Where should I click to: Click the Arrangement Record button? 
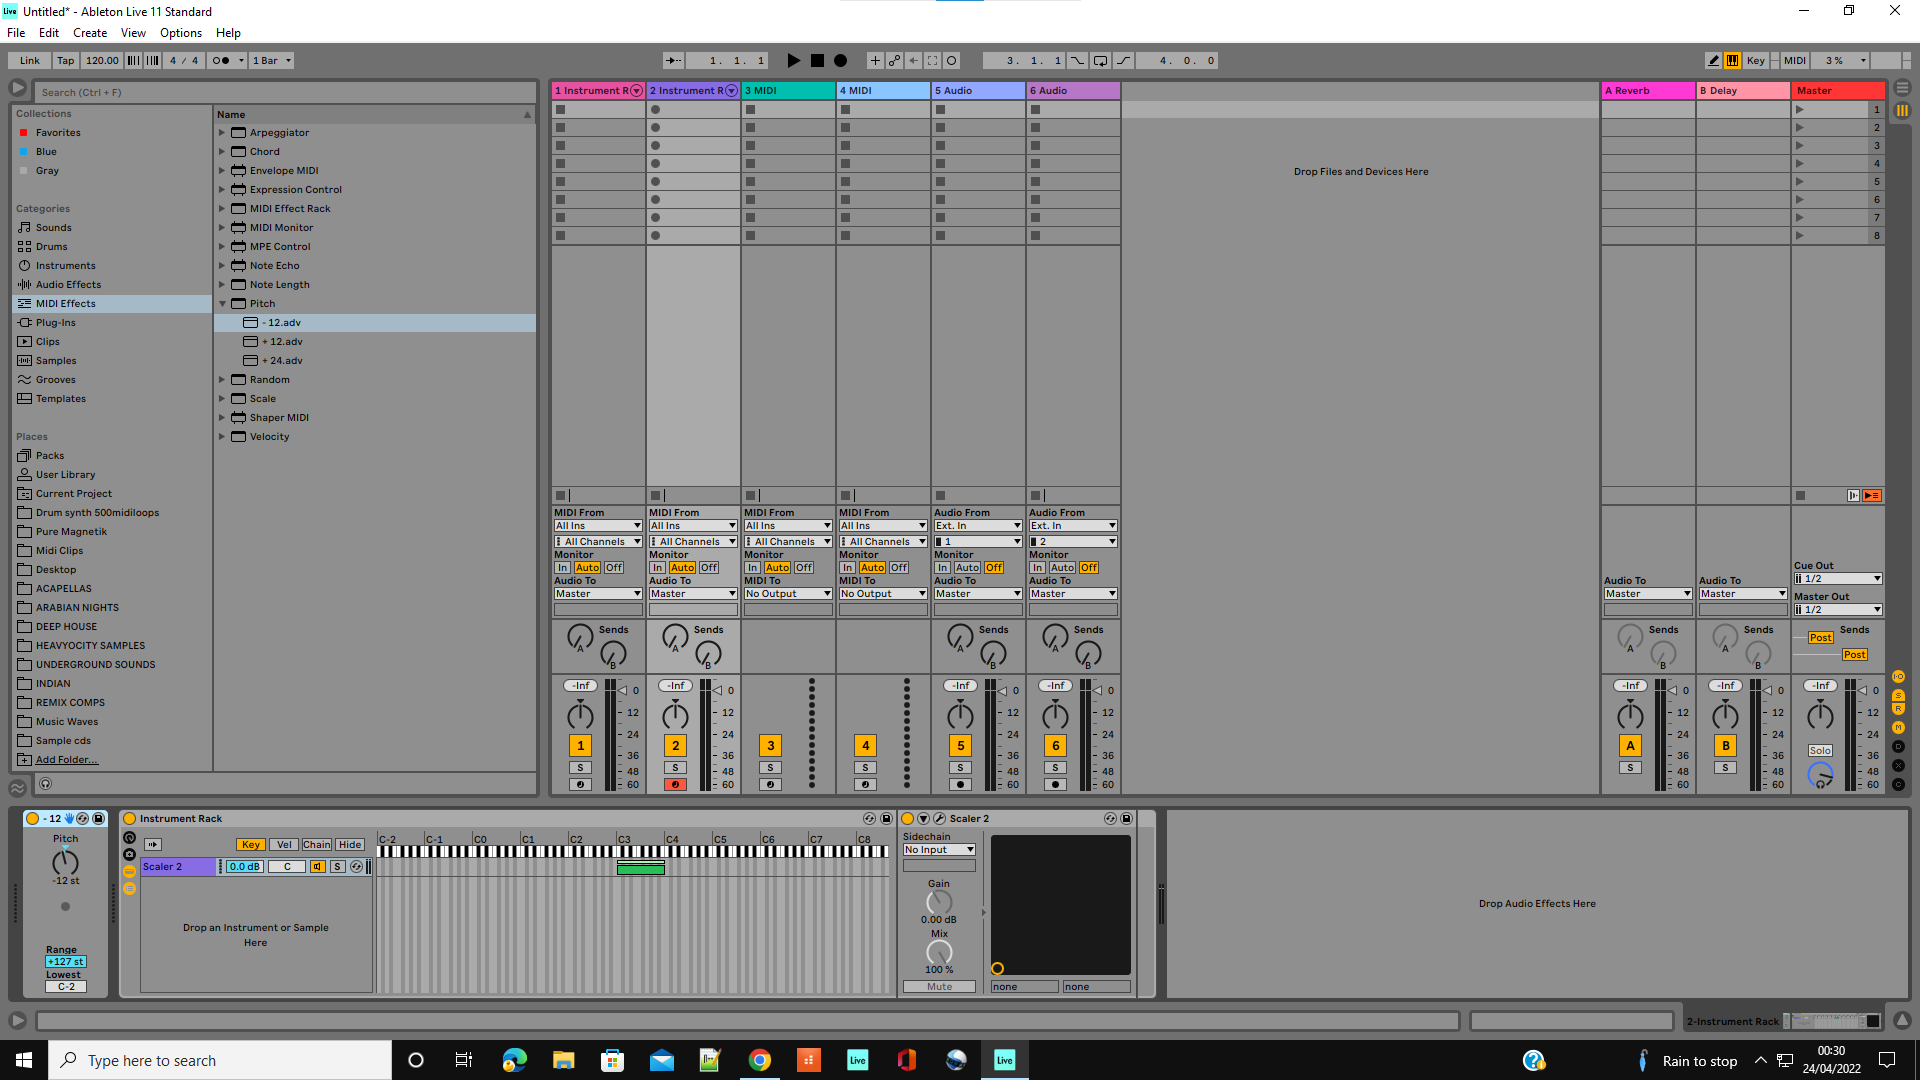point(841,61)
